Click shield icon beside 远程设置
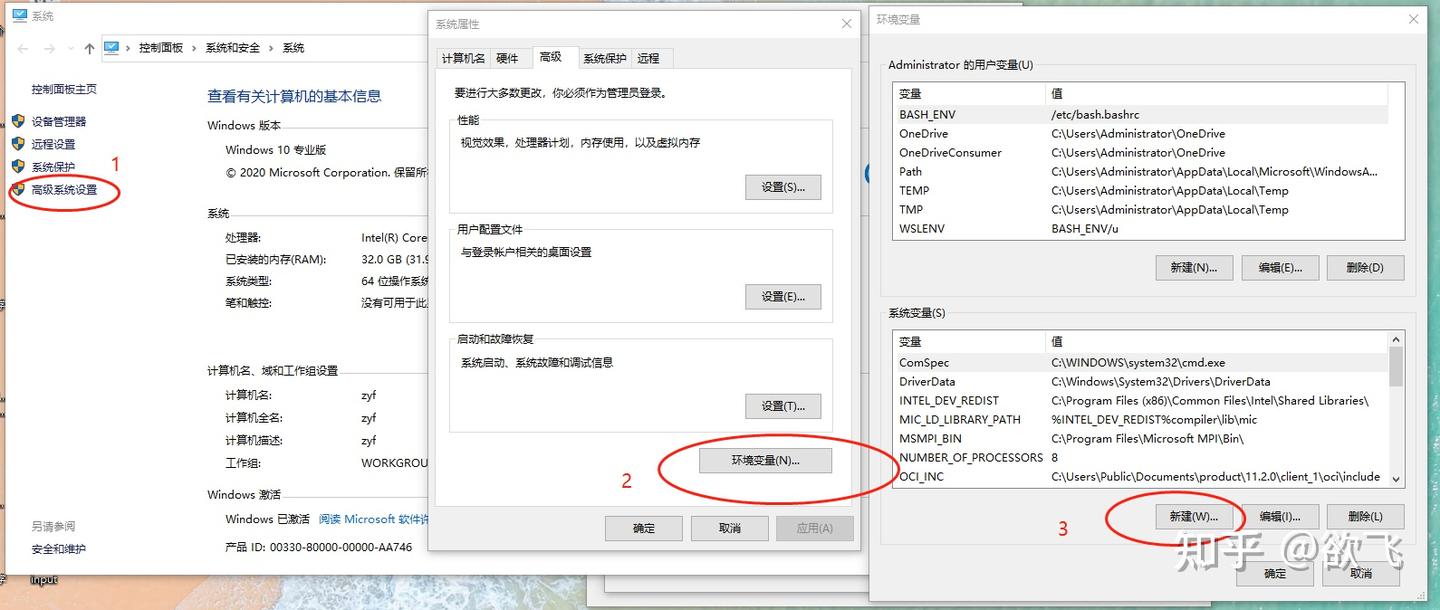Viewport: 1440px width, 610px height. [18, 144]
